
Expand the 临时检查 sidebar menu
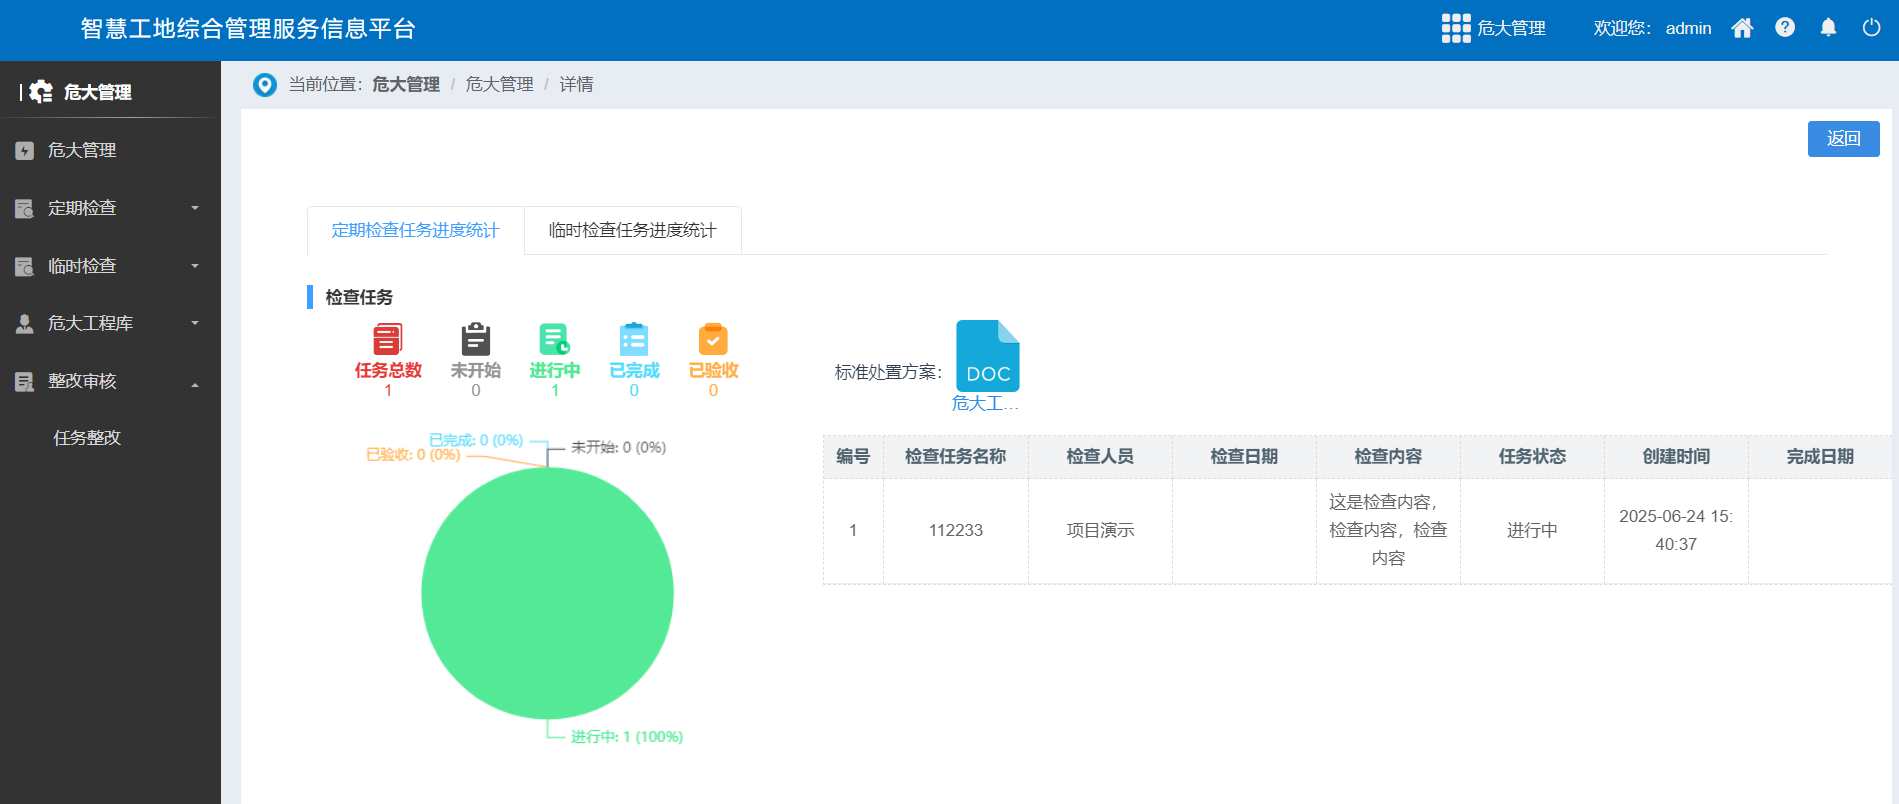pyautogui.click(x=109, y=266)
